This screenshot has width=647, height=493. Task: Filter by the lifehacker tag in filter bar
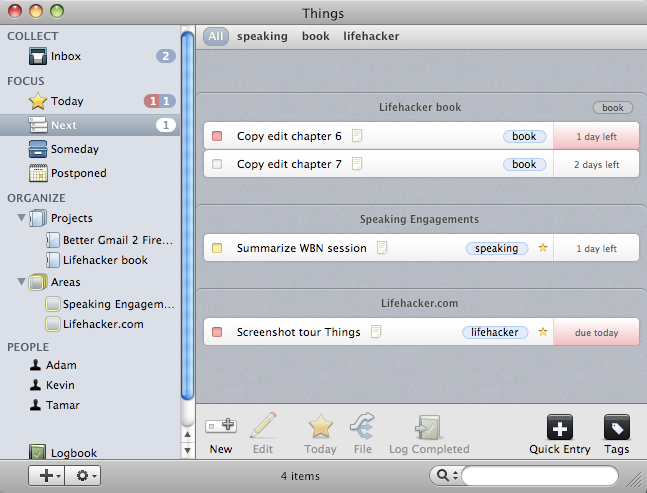click(x=371, y=36)
